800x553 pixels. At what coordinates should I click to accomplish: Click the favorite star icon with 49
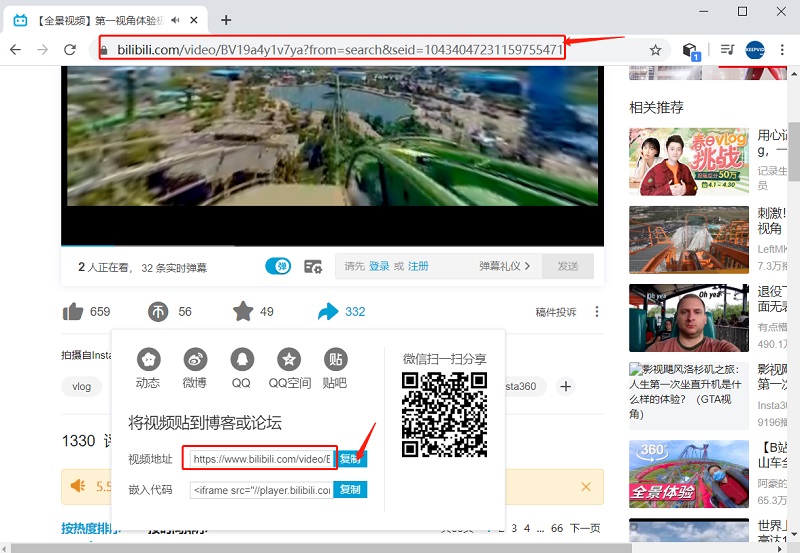(x=243, y=311)
